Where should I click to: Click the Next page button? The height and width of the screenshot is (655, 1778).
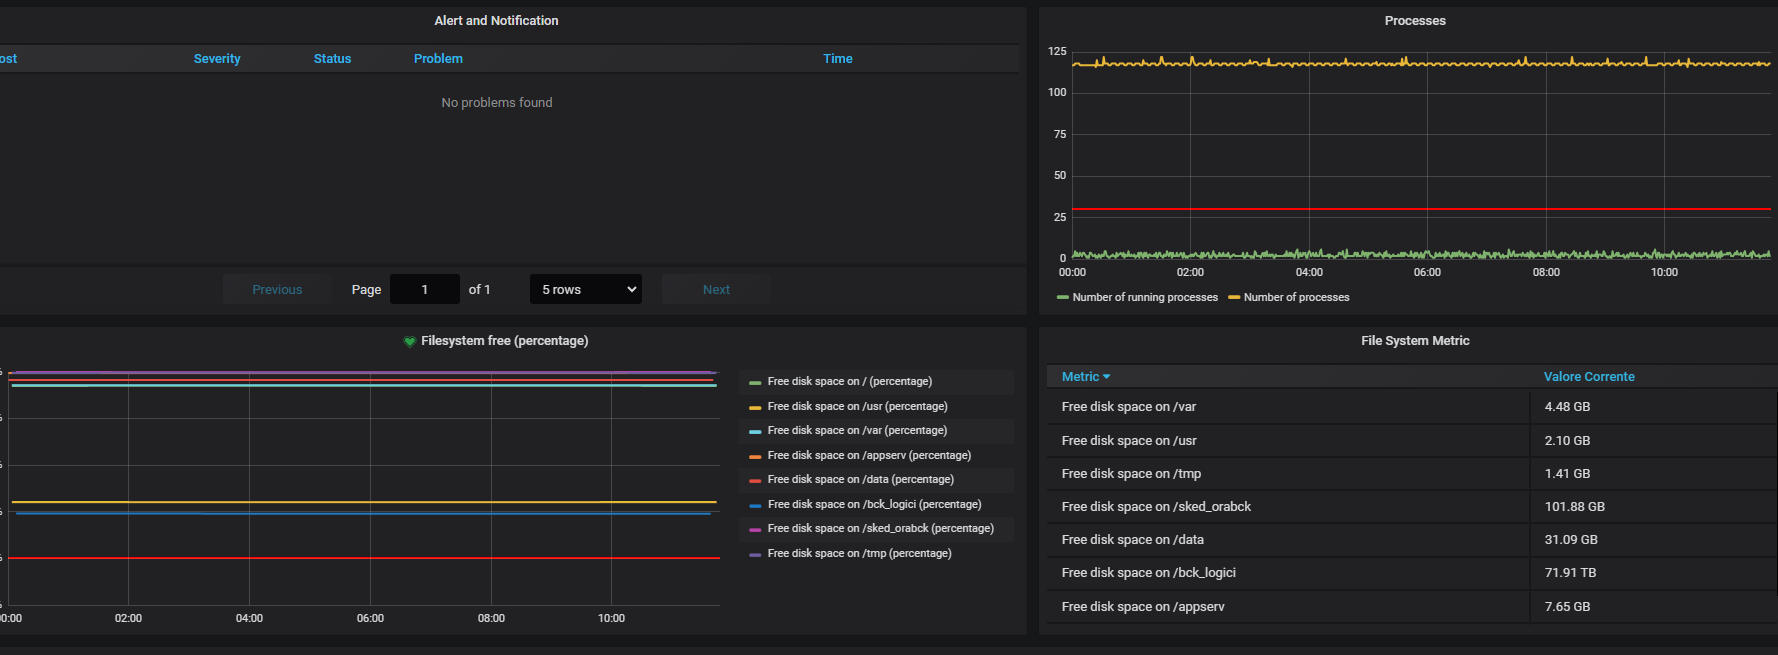point(716,289)
